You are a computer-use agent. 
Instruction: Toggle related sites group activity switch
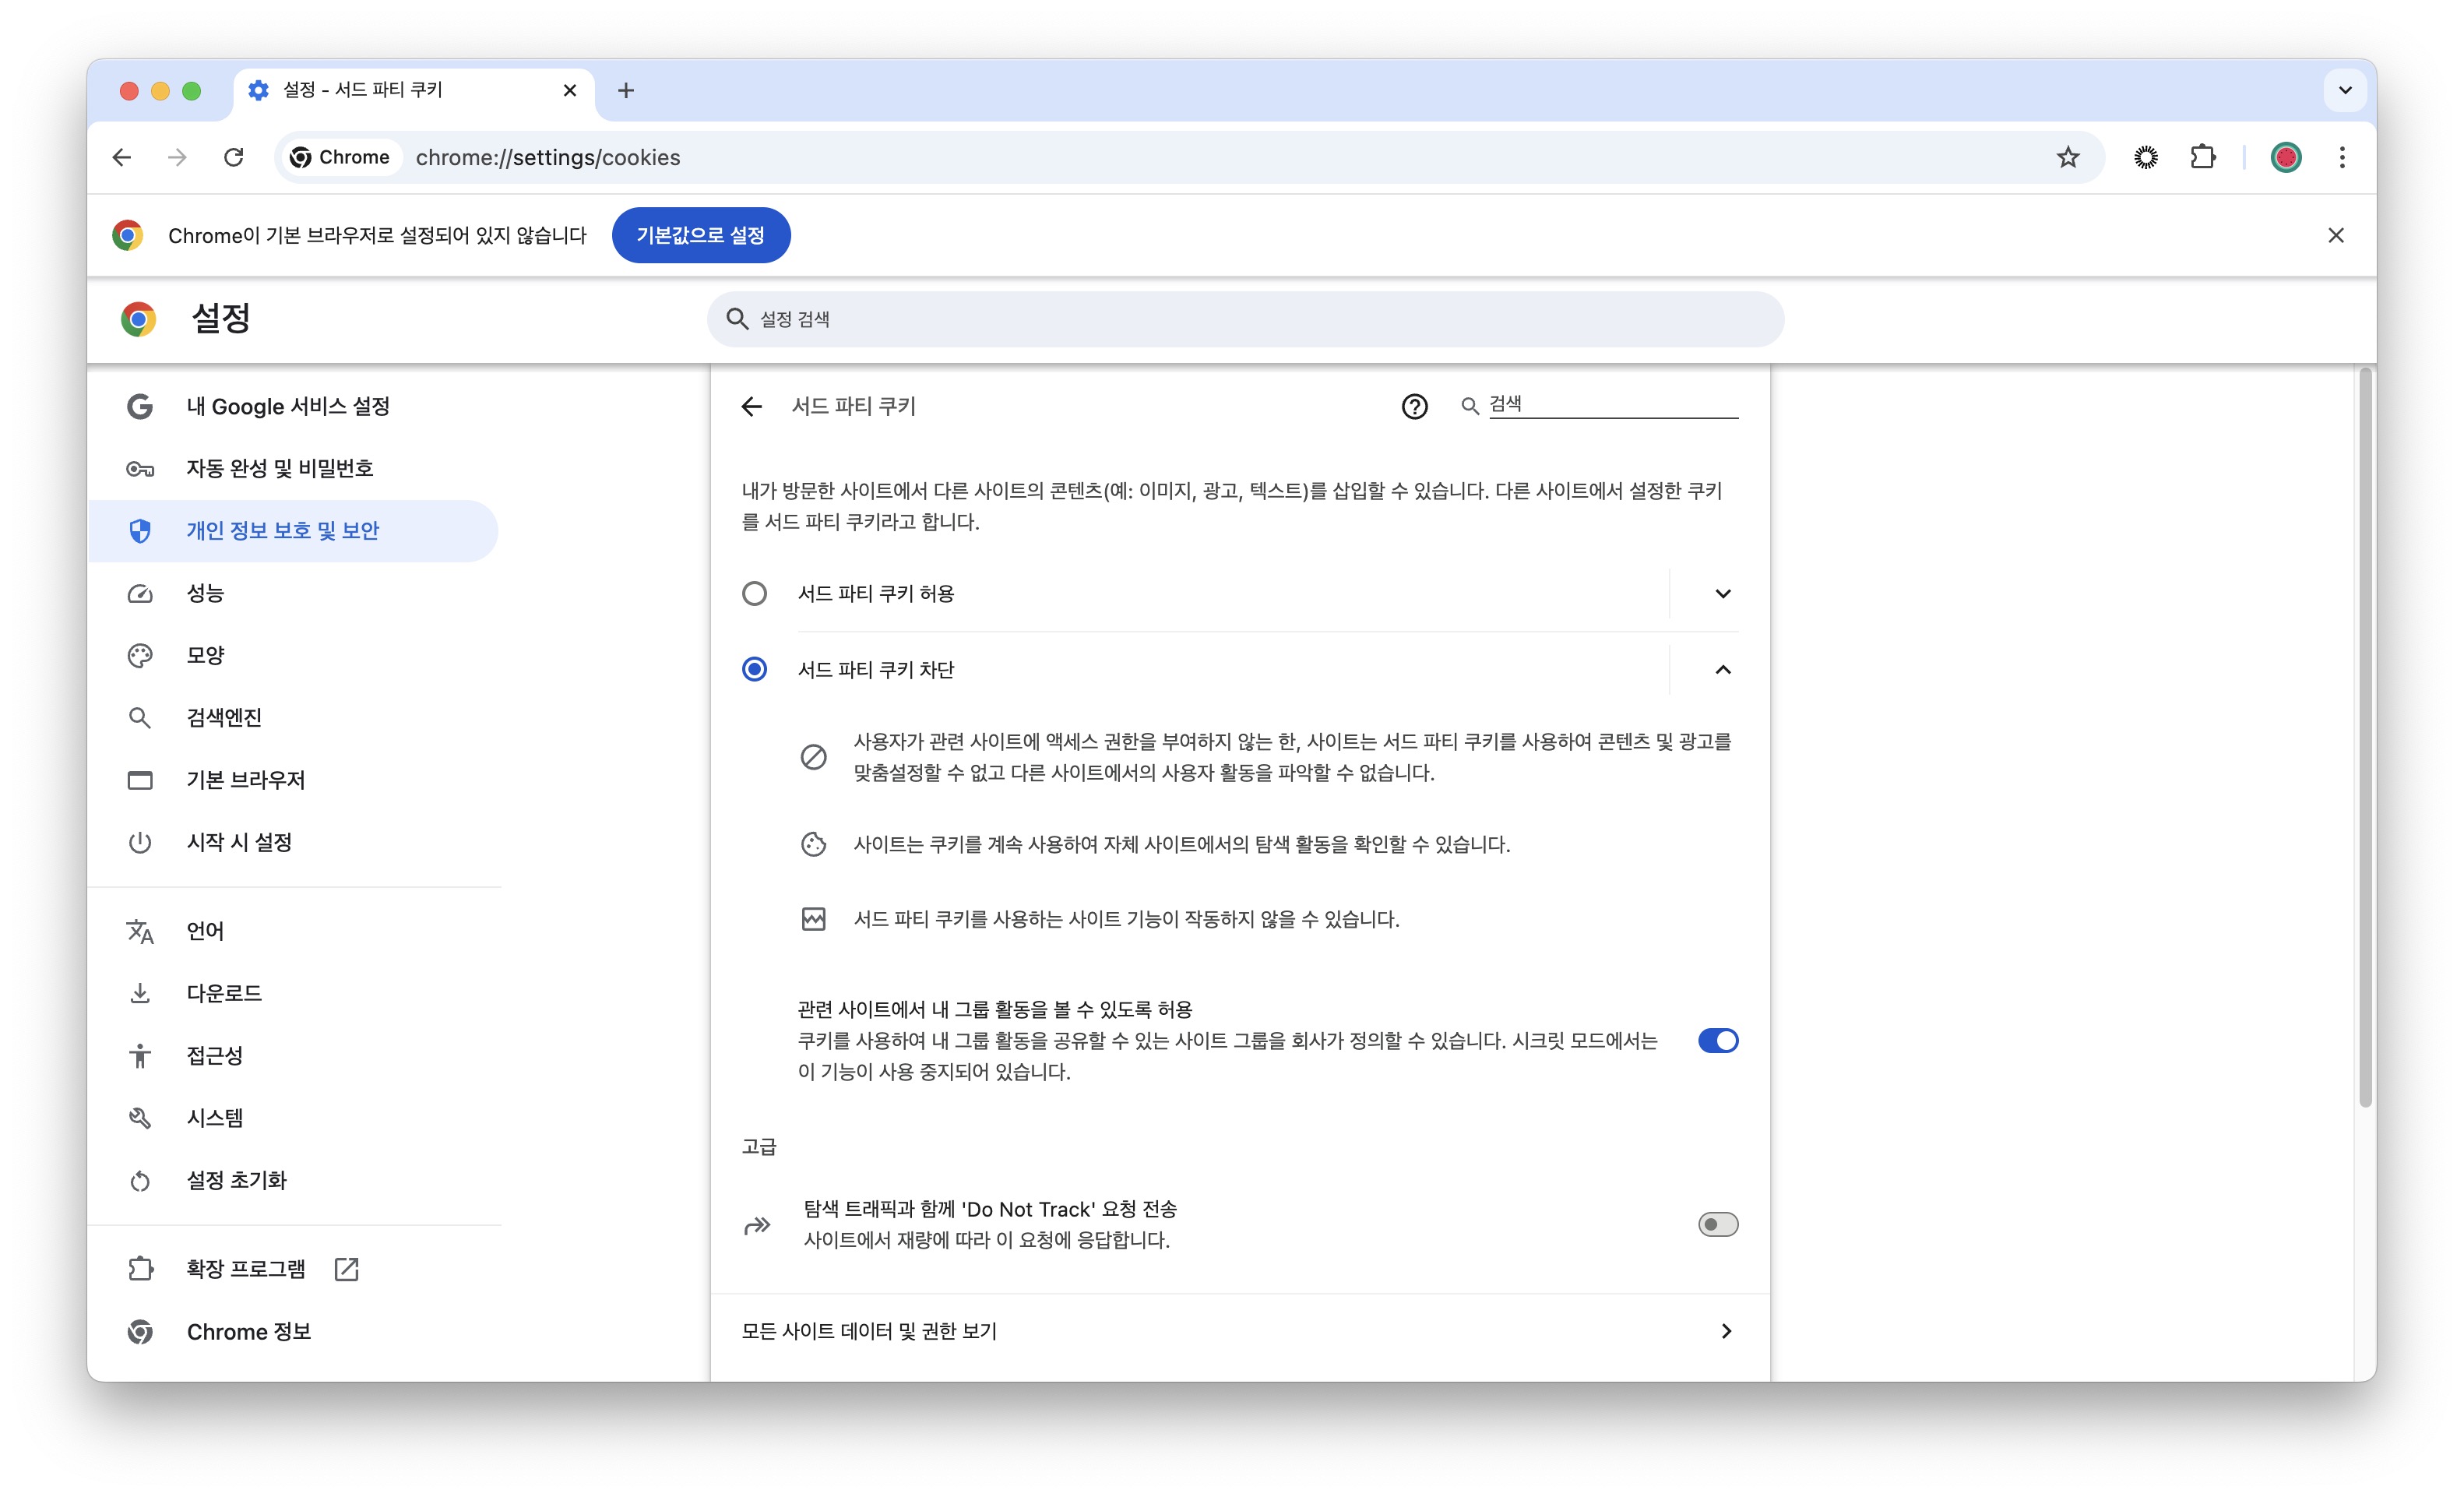click(x=1718, y=1041)
